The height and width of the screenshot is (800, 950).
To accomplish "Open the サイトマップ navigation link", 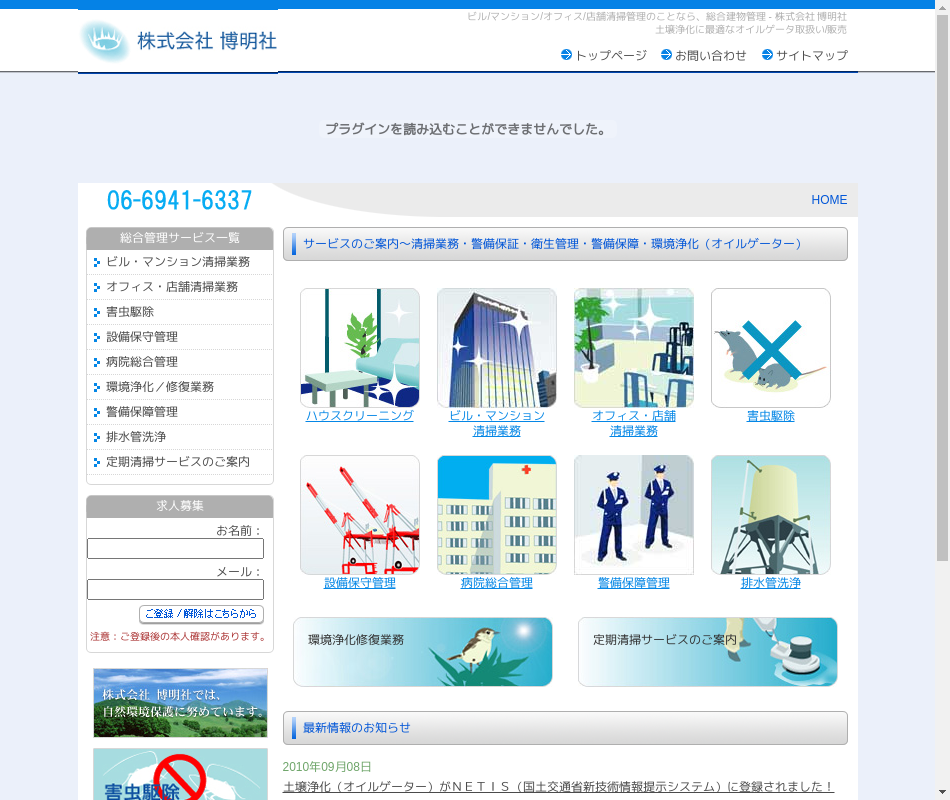I will pos(811,56).
